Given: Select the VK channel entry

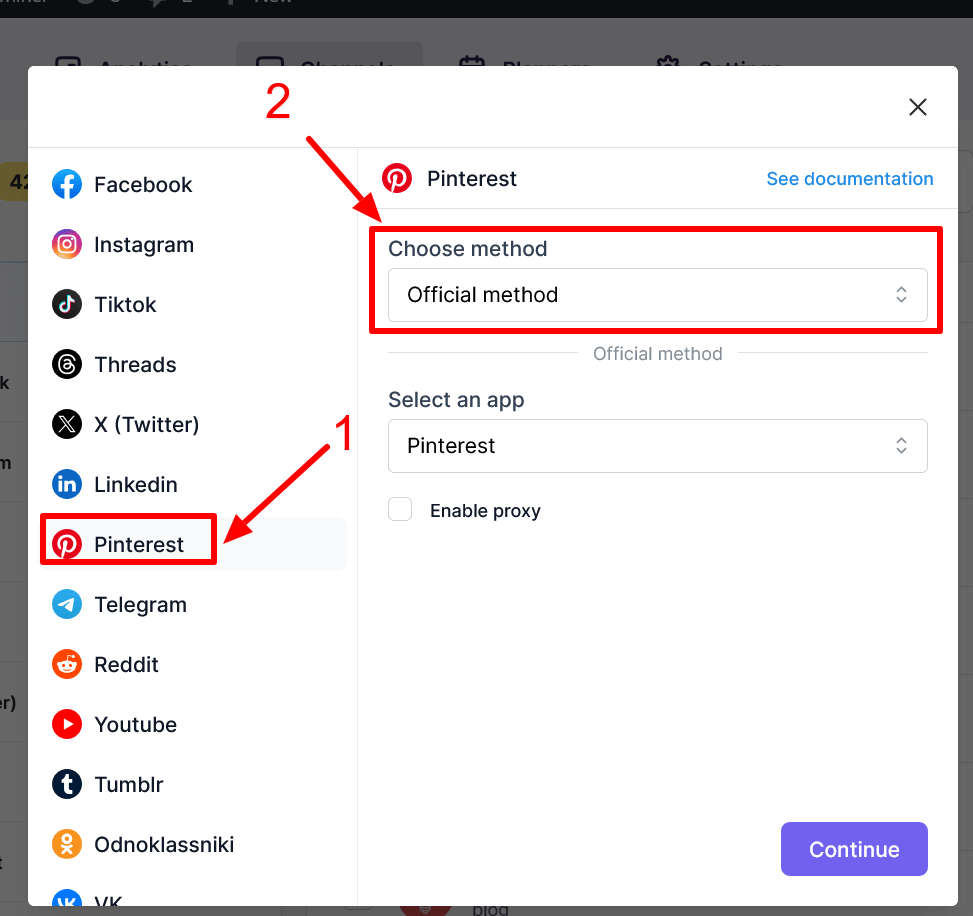Looking at the screenshot, I should point(107,900).
